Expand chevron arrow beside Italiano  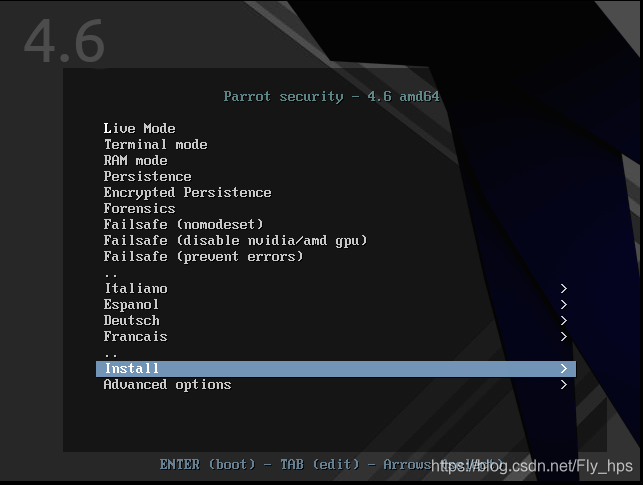(x=564, y=289)
